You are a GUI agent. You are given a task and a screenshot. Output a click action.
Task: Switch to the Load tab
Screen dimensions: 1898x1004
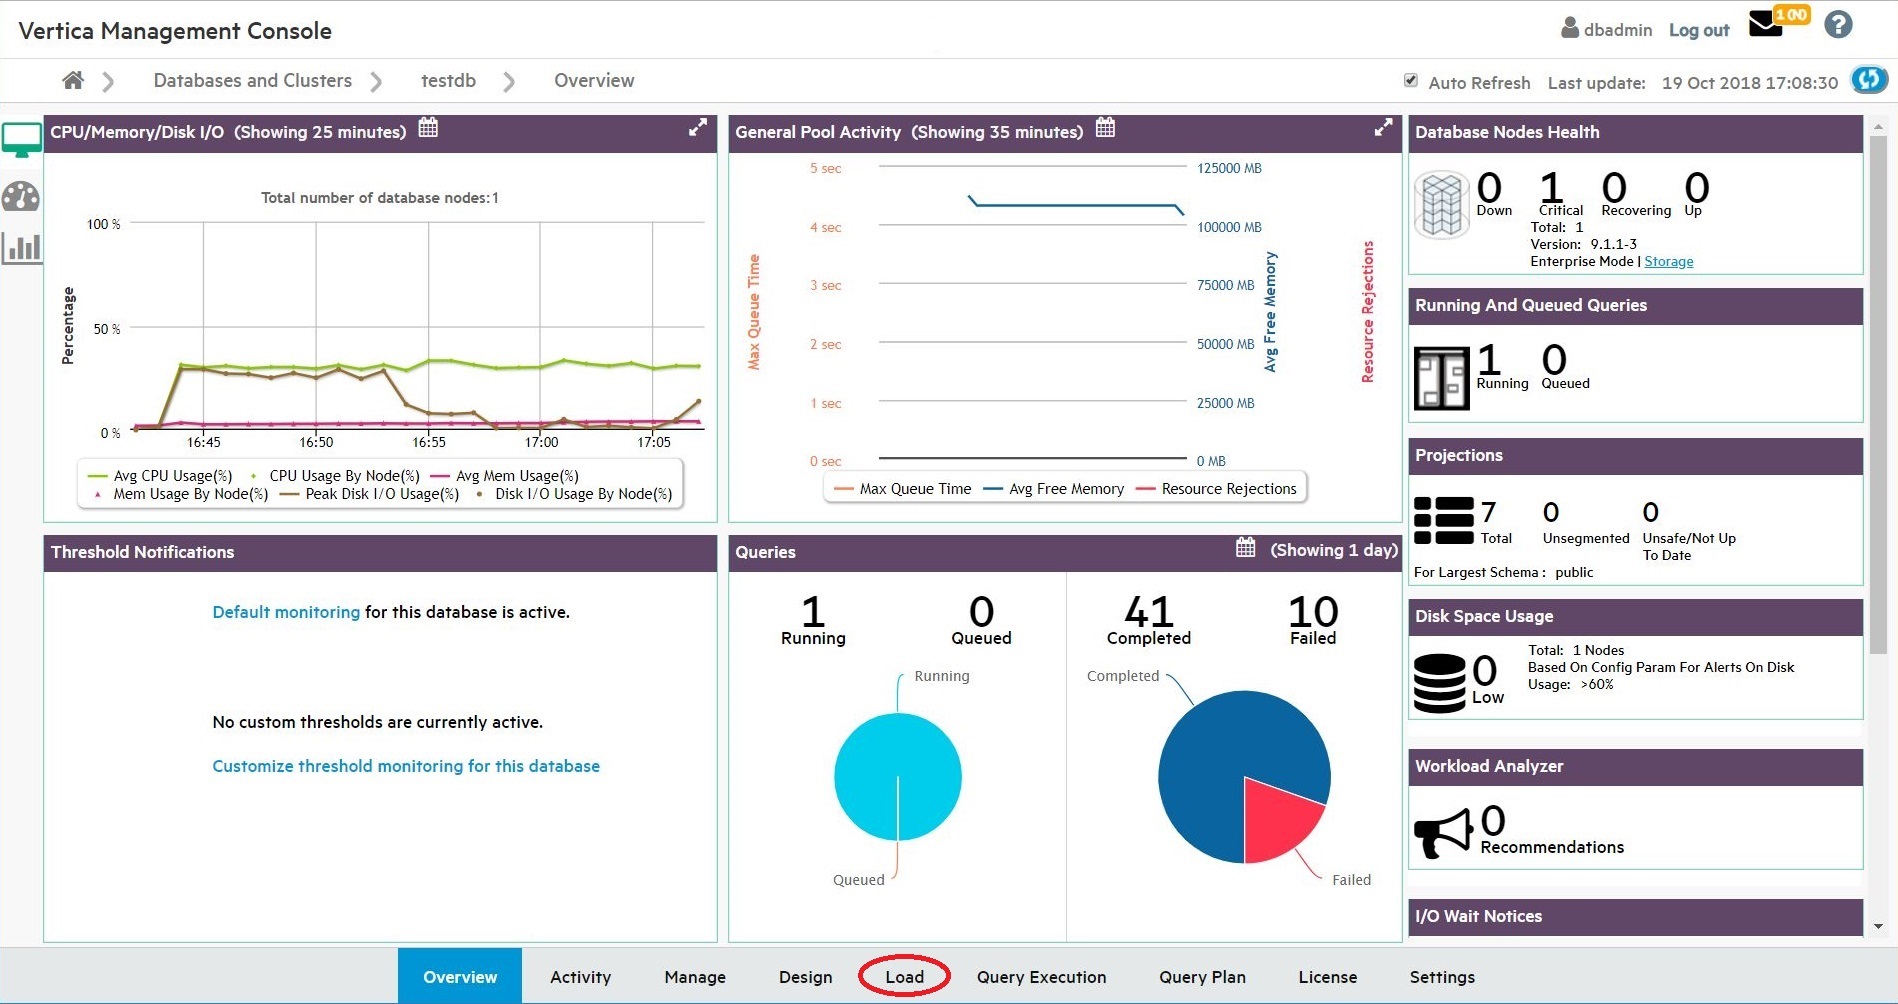[904, 977]
